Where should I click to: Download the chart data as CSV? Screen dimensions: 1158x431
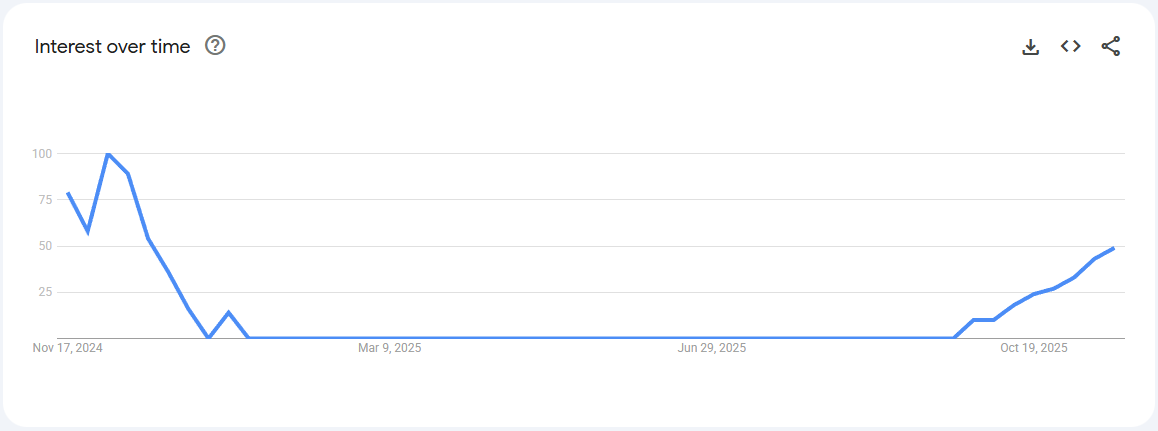point(1031,46)
